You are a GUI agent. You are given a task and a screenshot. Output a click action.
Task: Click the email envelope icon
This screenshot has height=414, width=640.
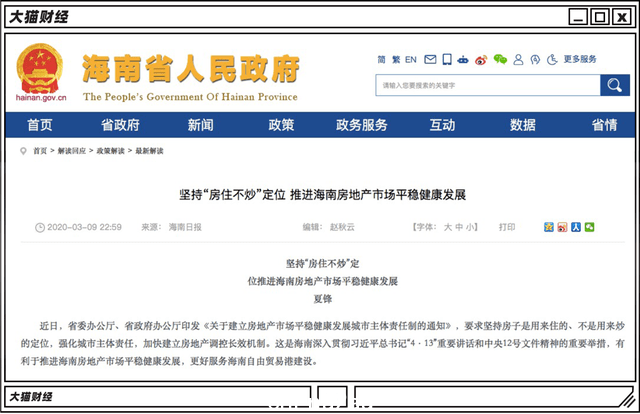[430, 60]
